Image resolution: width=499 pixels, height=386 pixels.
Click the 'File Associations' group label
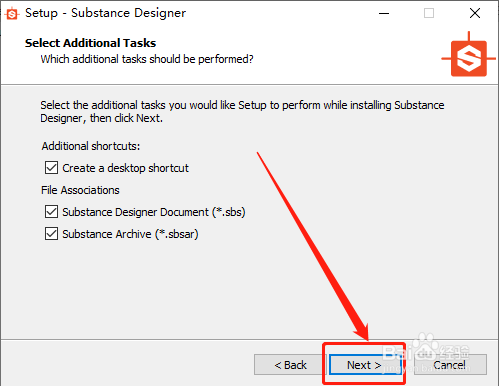point(80,190)
